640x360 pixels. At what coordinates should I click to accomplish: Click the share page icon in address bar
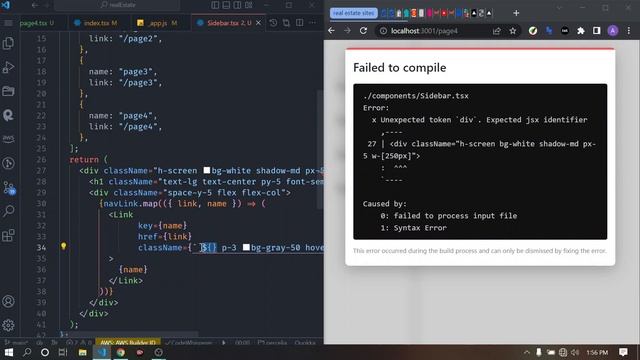(x=496, y=31)
